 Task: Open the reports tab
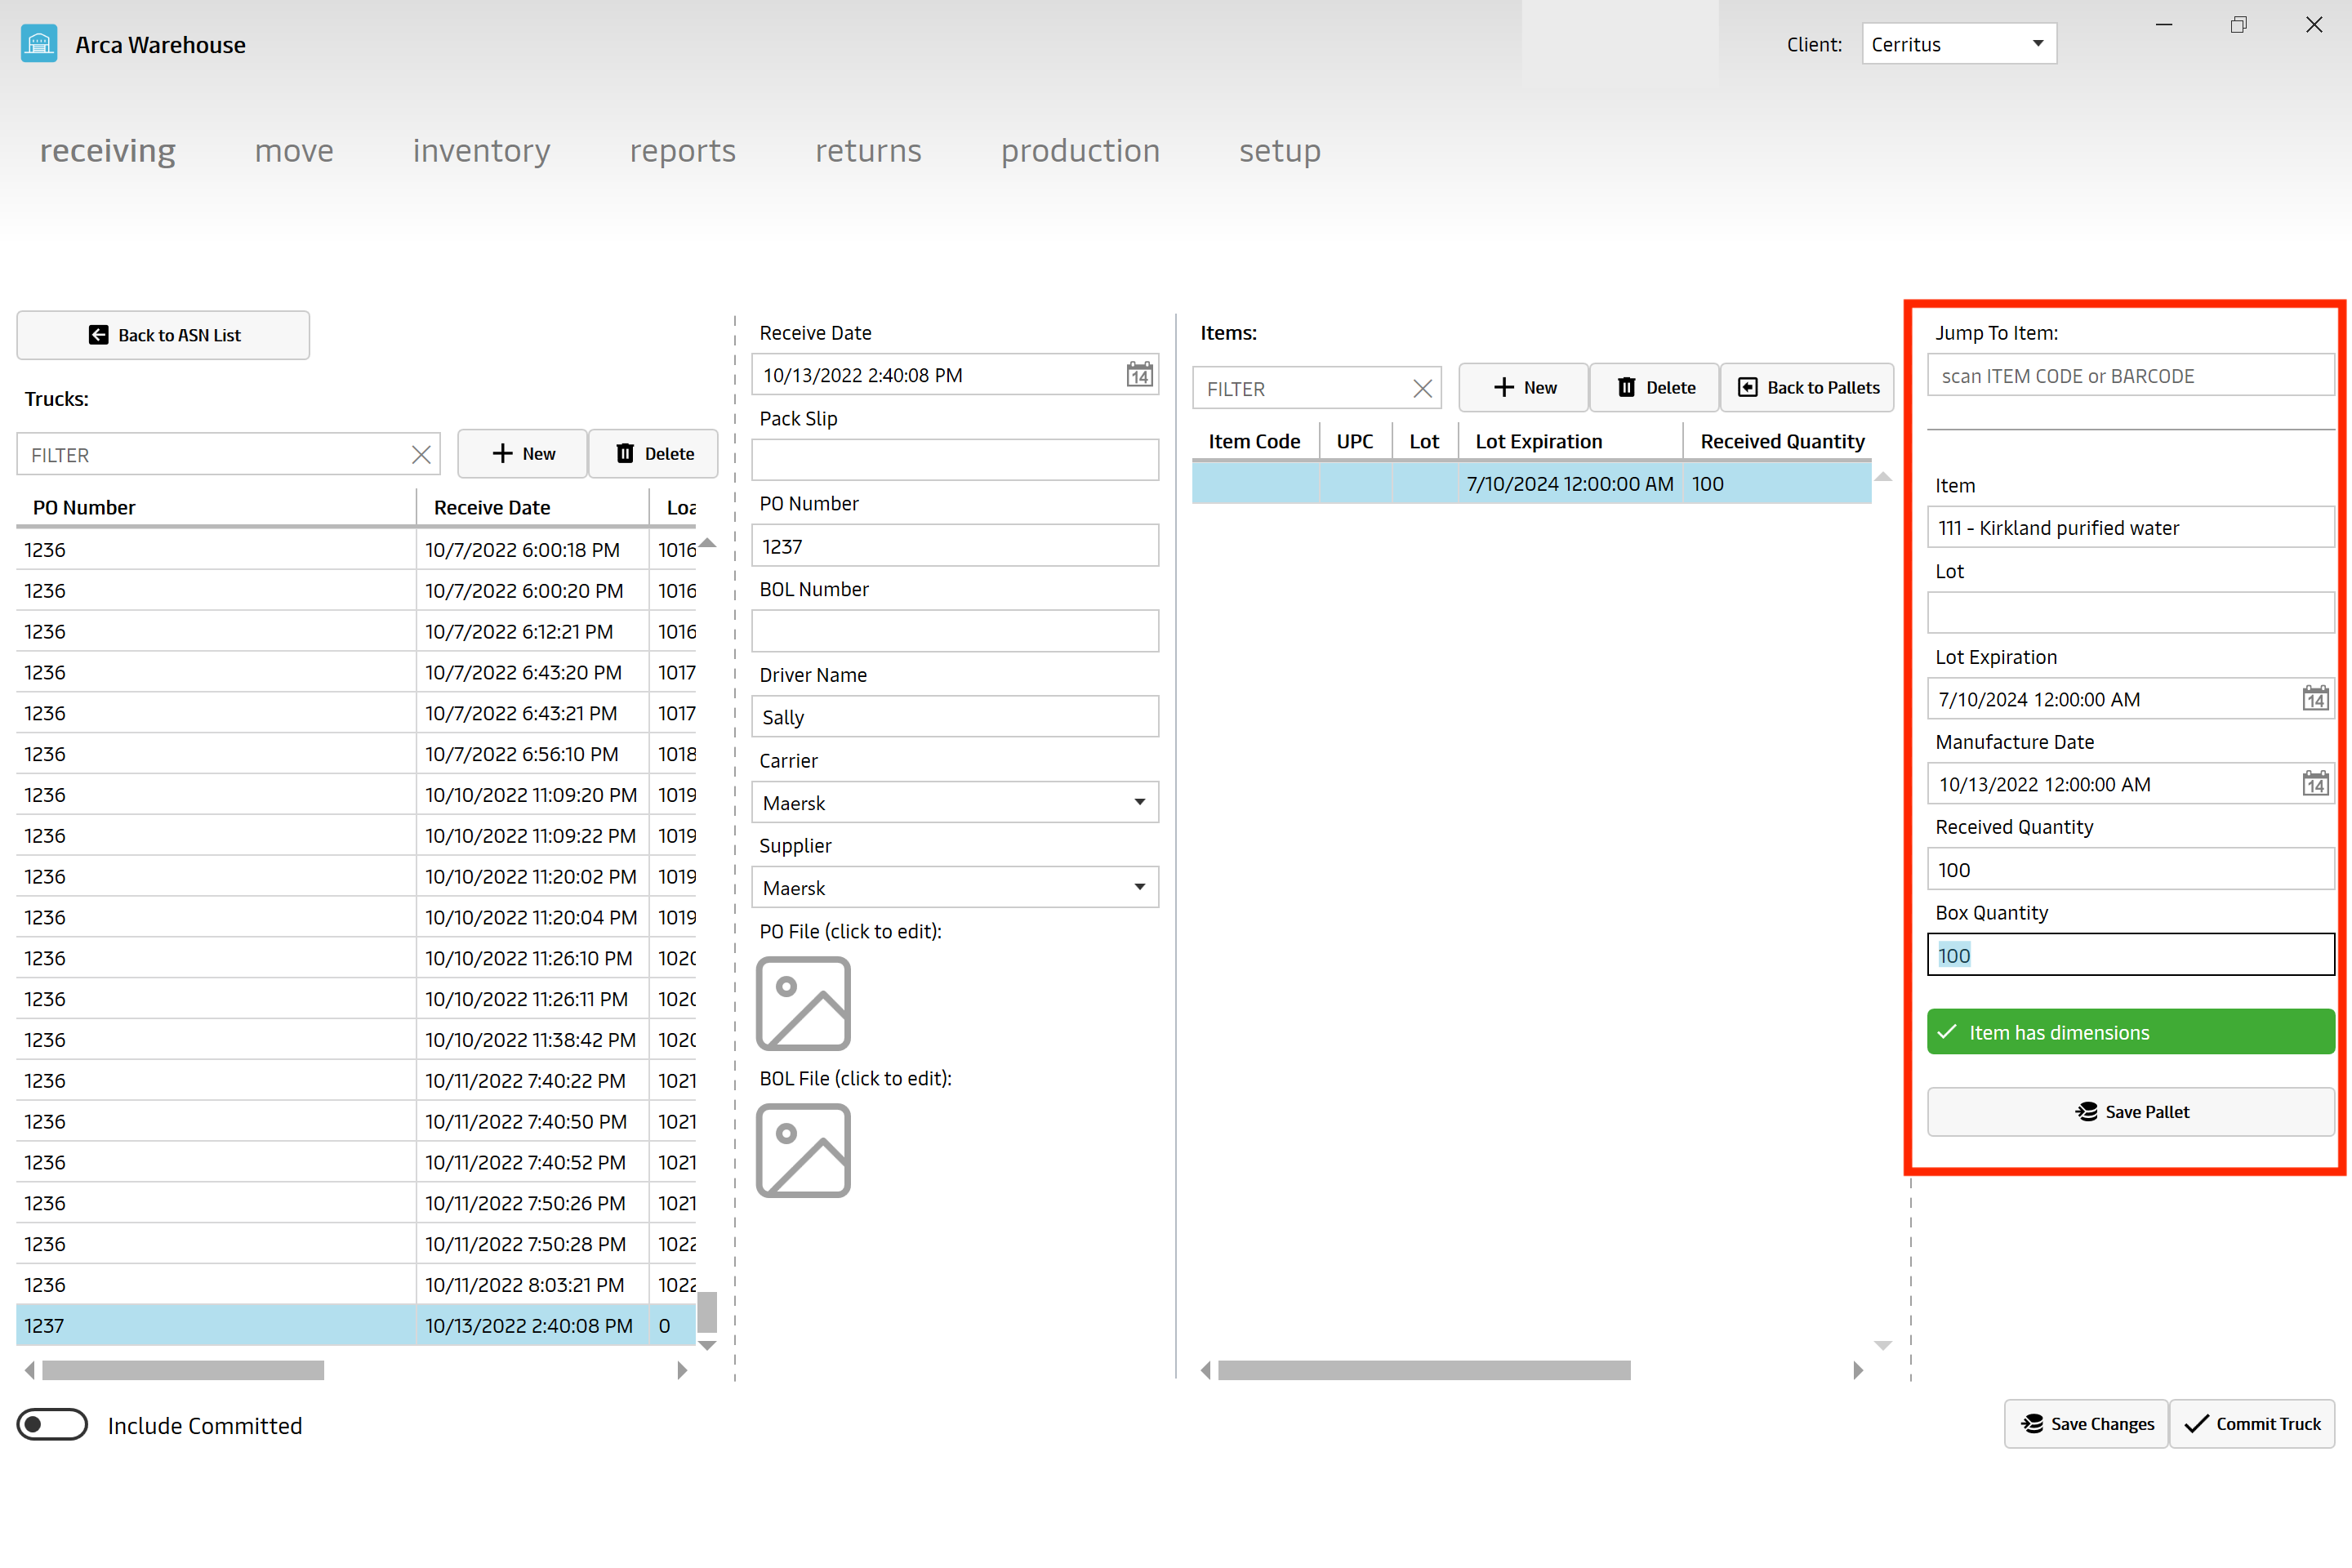tap(683, 150)
